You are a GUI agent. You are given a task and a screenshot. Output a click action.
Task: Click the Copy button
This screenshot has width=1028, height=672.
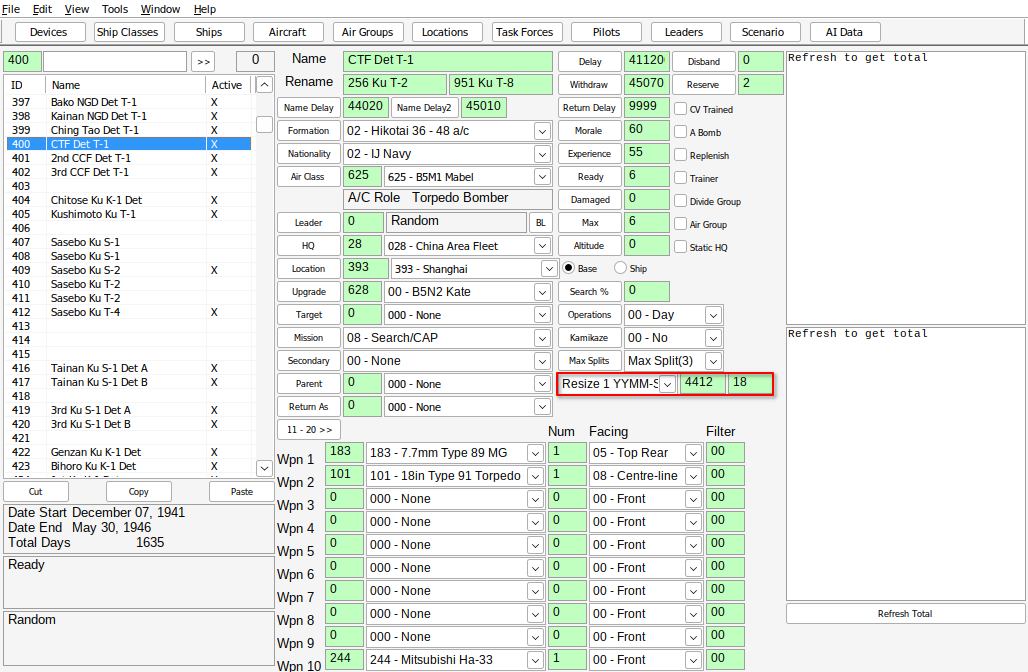[138, 492]
